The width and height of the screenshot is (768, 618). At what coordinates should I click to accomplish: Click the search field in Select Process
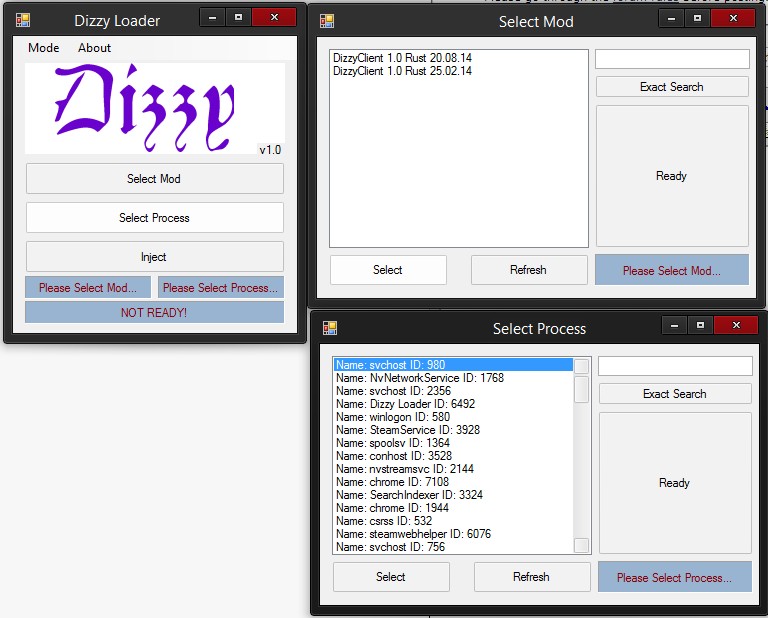[674, 367]
